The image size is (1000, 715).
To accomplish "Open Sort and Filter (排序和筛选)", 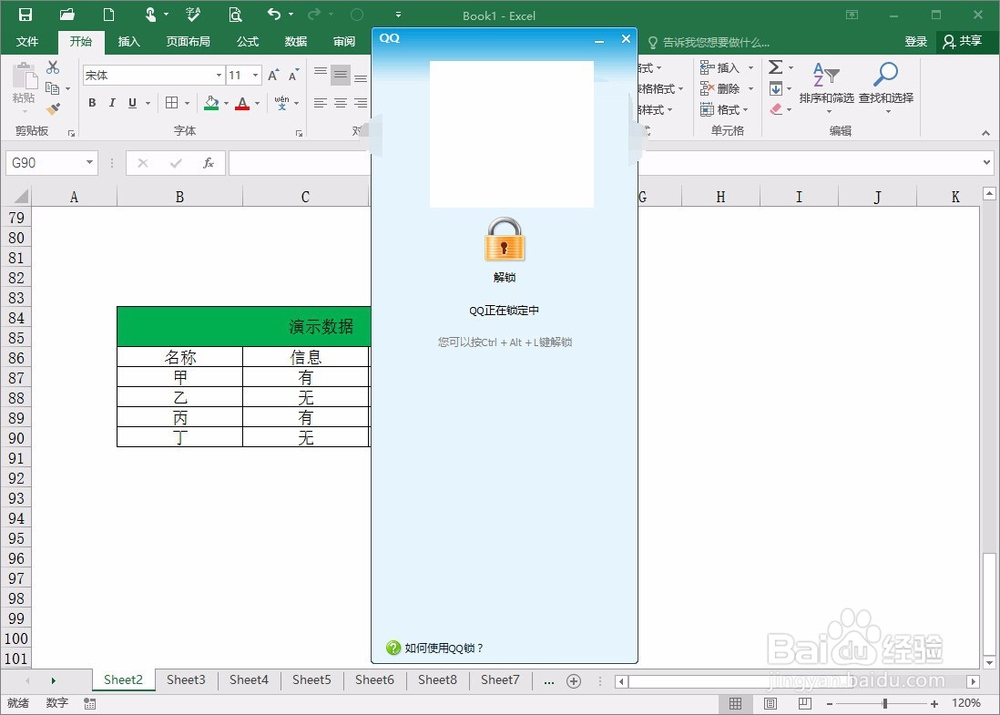I will point(827,87).
